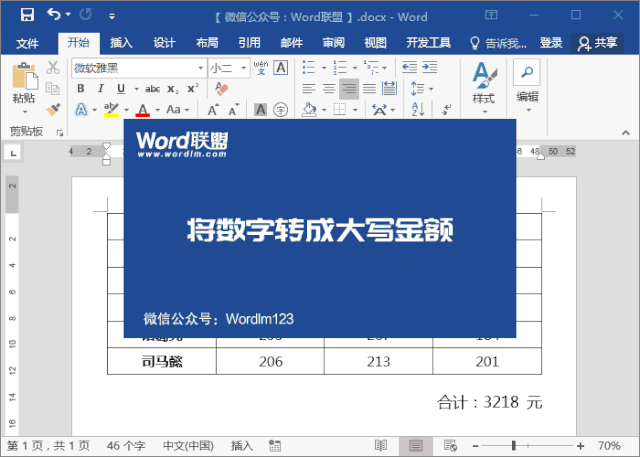Click the 登录 sign-in link
Screen dimensions: 640x457
(551, 42)
